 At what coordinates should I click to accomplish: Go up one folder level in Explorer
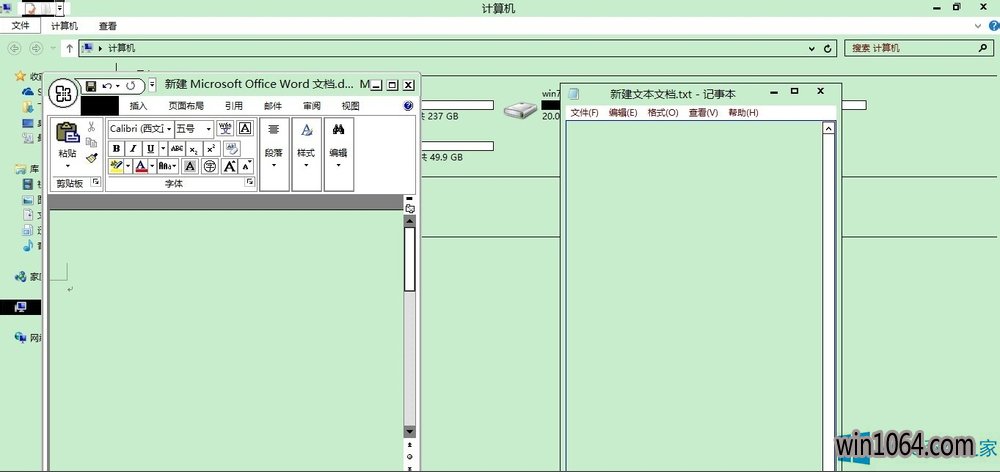[x=70, y=48]
